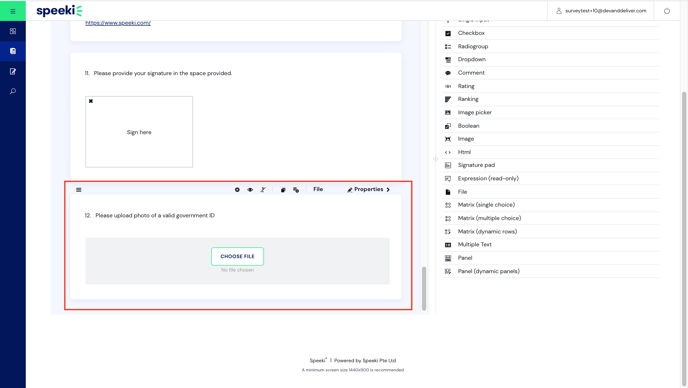Add a Rating question from toolbox
Screen dimensions: 688x388
(x=551, y=86)
